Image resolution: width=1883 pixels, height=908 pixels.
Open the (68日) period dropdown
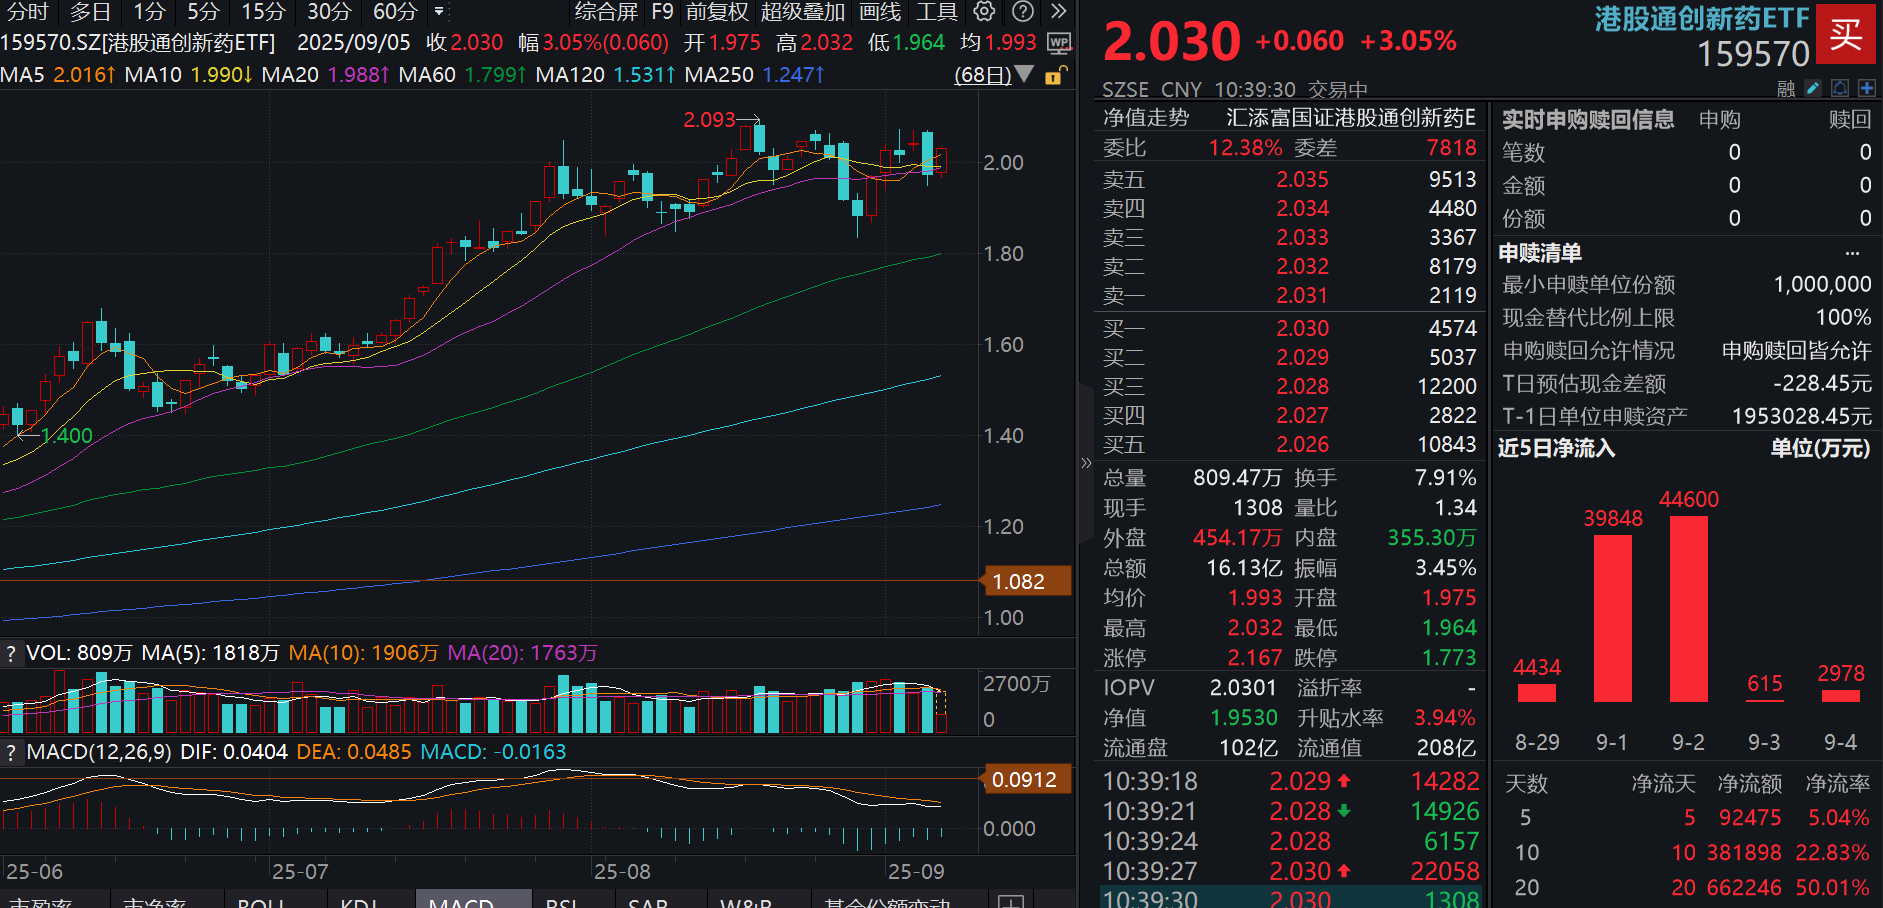coord(1024,75)
